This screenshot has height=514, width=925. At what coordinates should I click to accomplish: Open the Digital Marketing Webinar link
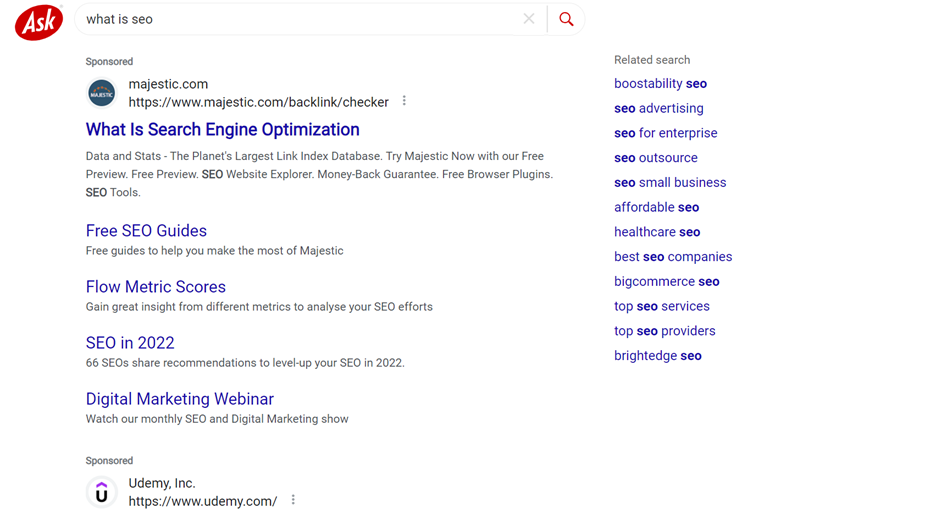point(180,399)
